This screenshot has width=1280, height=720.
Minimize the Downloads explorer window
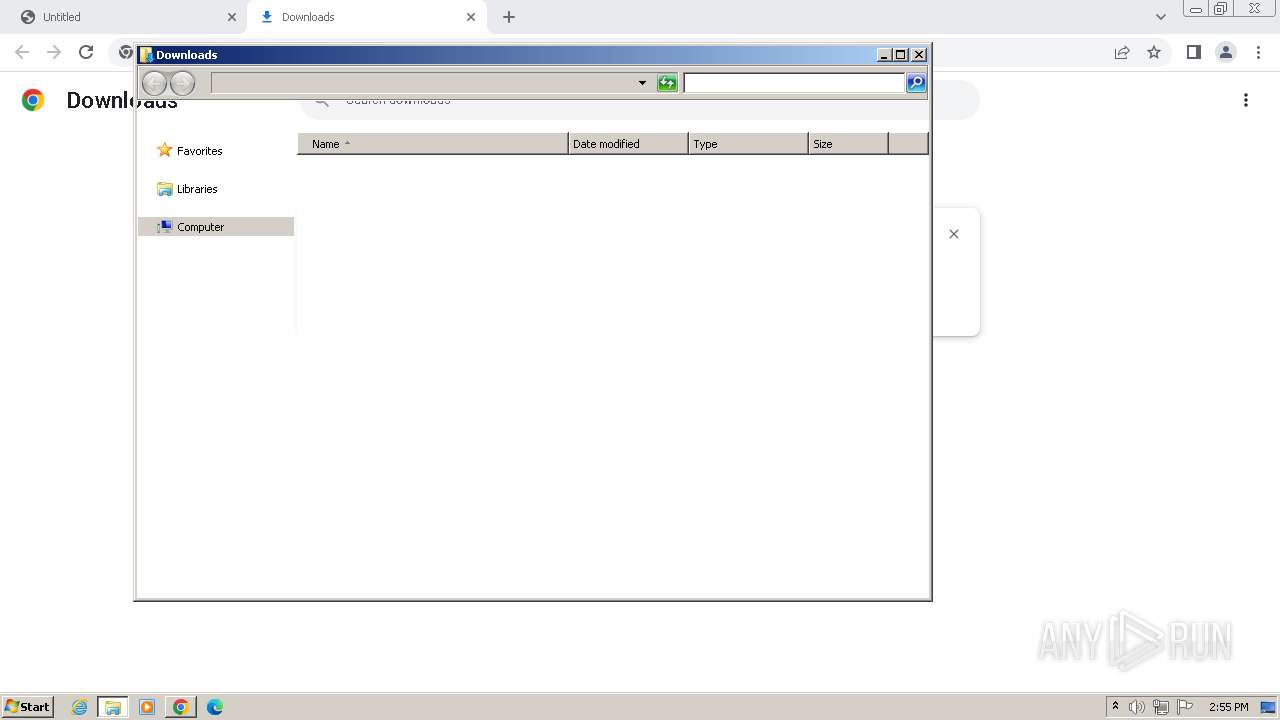[x=883, y=55]
